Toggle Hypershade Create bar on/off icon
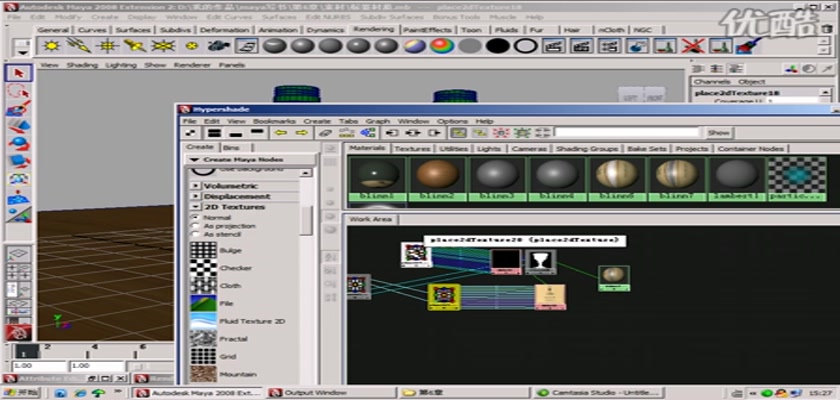The height and width of the screenshot is (400, 840). [191, 132]
